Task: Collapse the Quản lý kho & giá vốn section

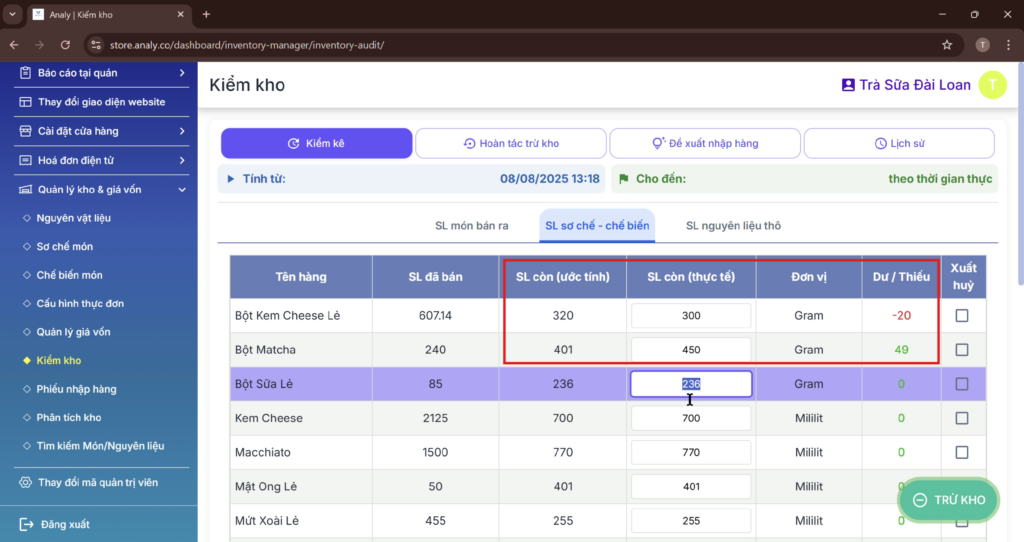Action: click(181, 189)
